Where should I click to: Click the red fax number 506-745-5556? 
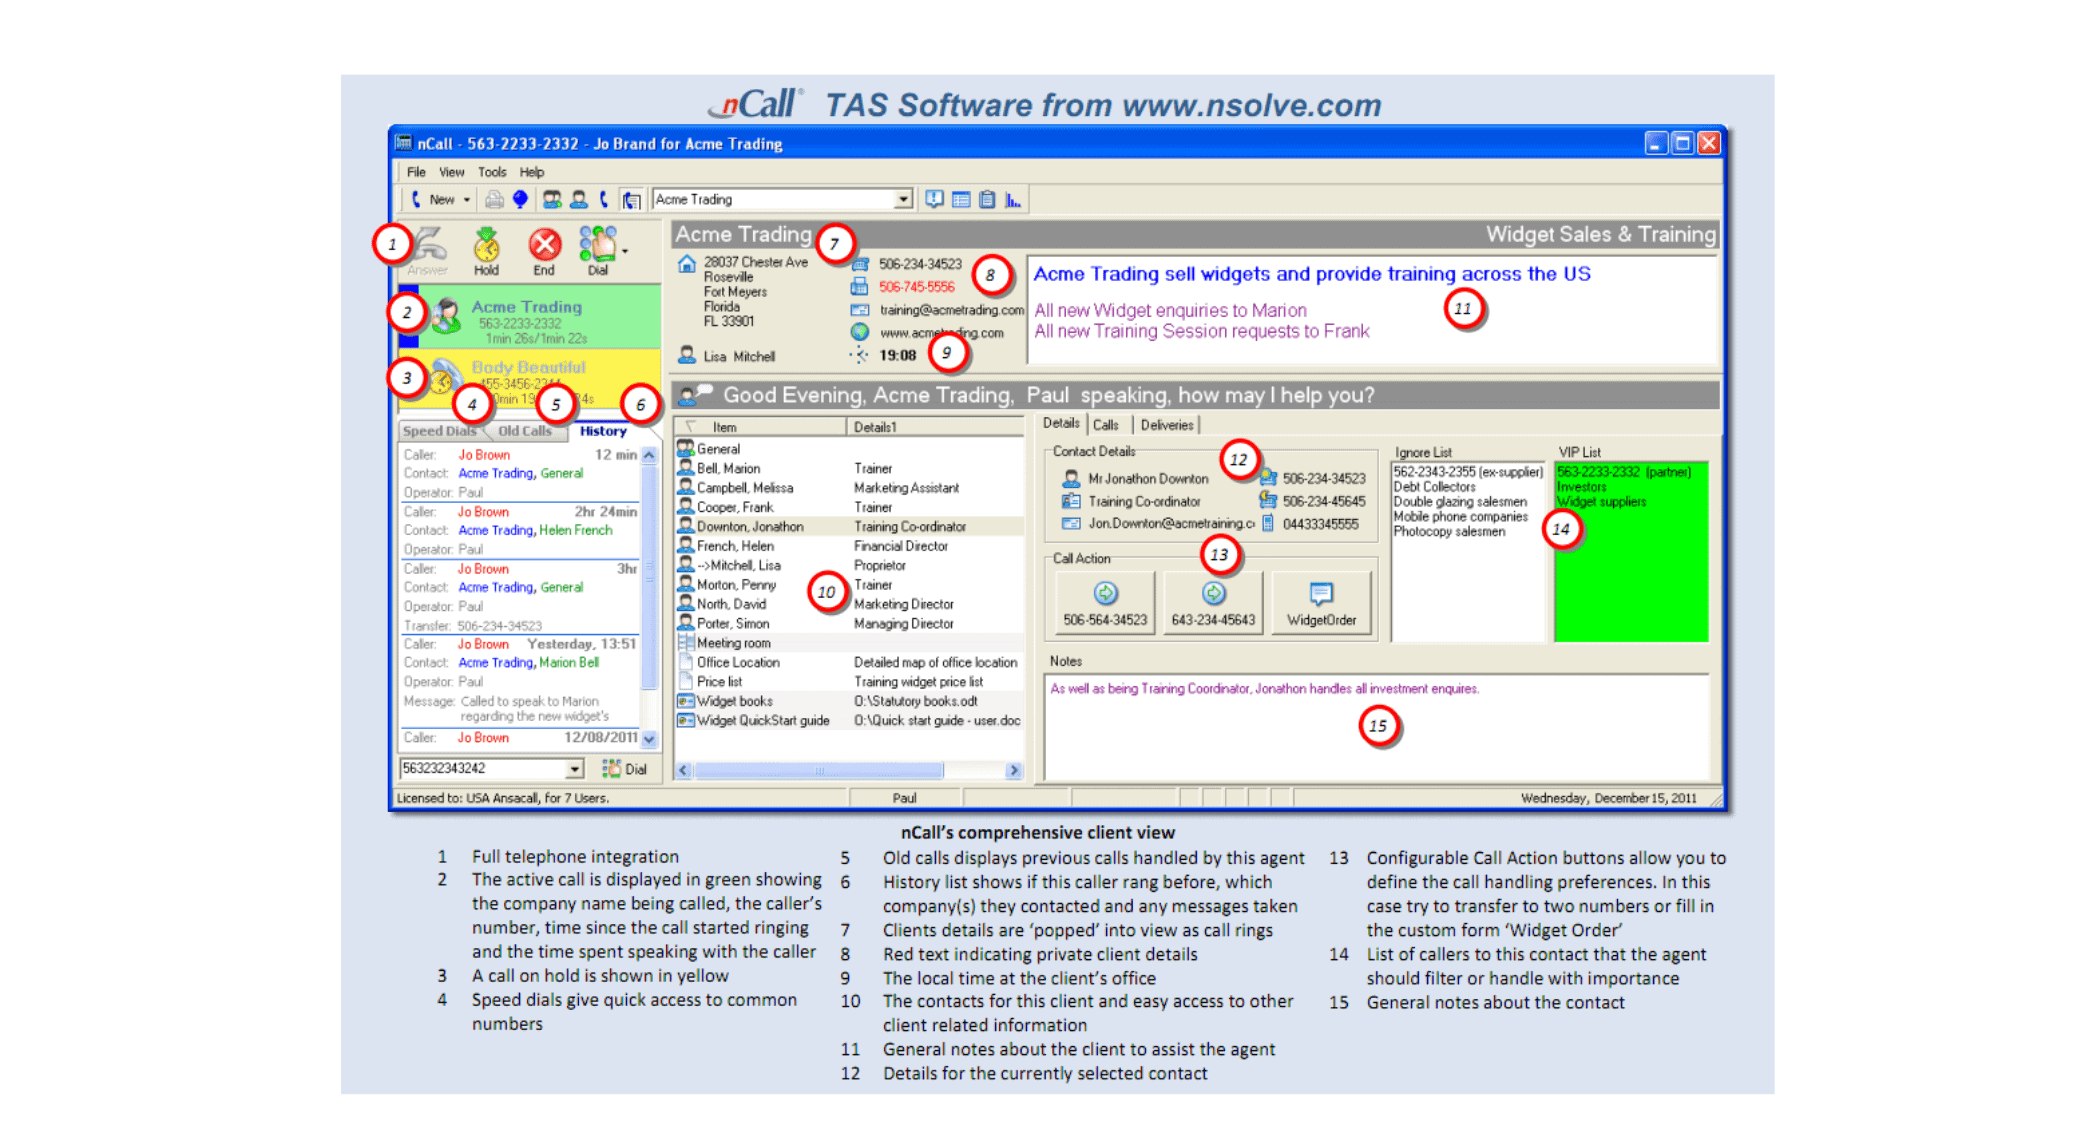tap(917, 287)
